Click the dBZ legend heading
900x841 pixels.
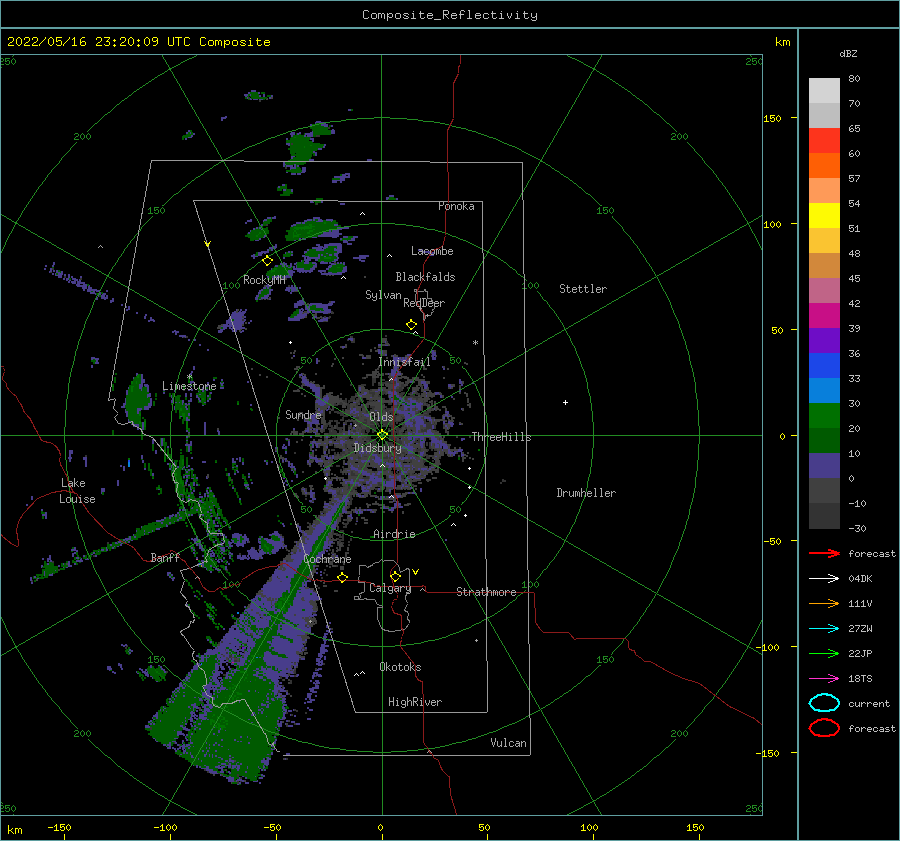tap(848, 54)
